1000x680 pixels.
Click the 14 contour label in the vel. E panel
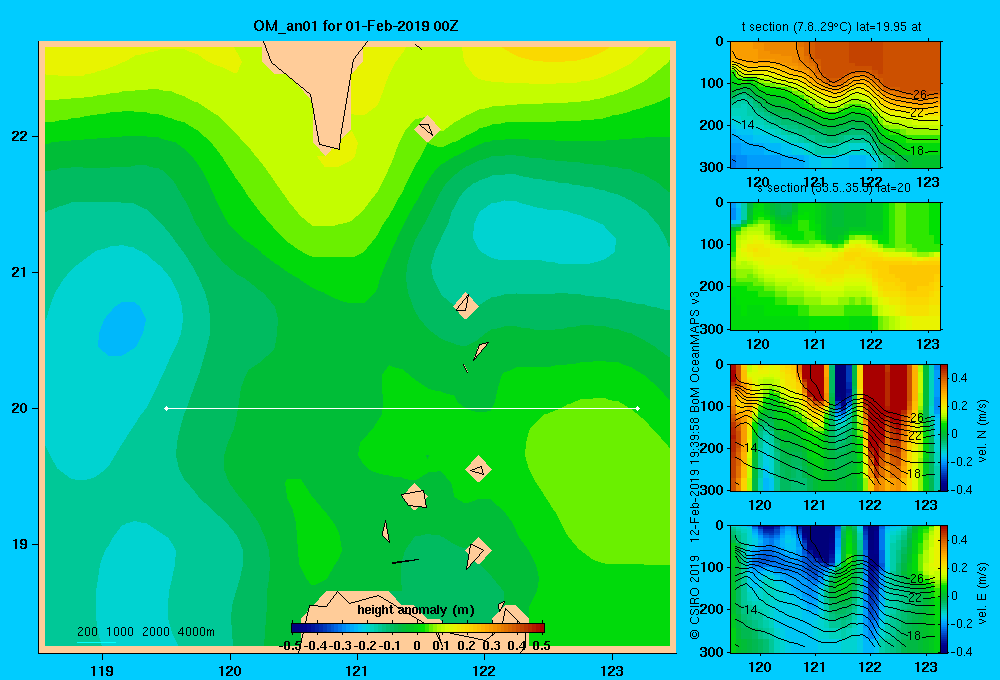pos(751,610)
